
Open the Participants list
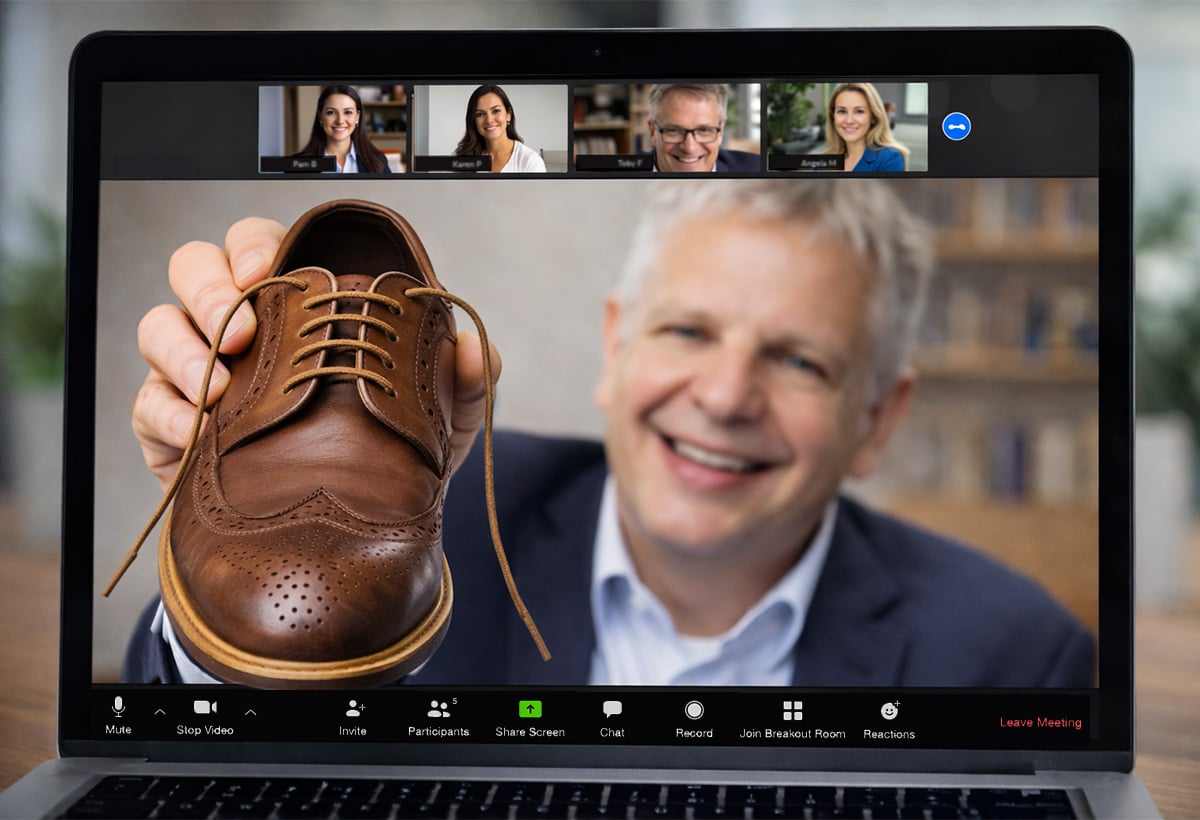click(438, 709)
